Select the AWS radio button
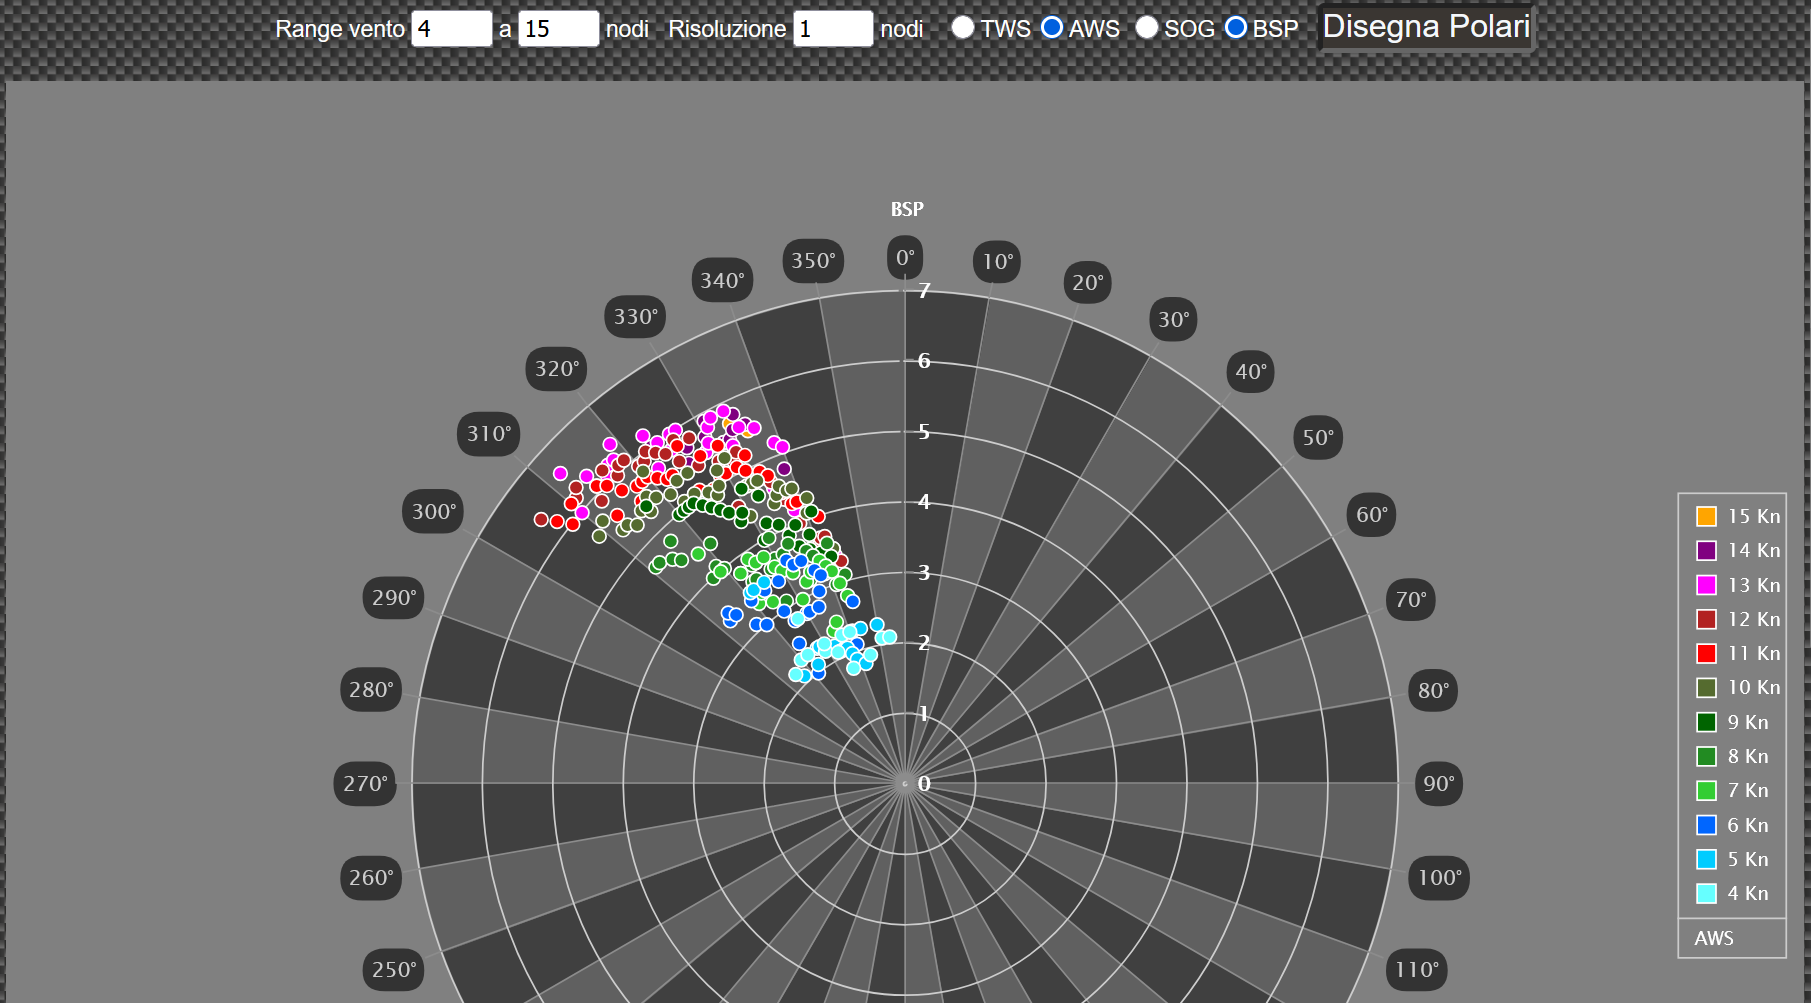1811x1003 pixels. coord(1051,28)
